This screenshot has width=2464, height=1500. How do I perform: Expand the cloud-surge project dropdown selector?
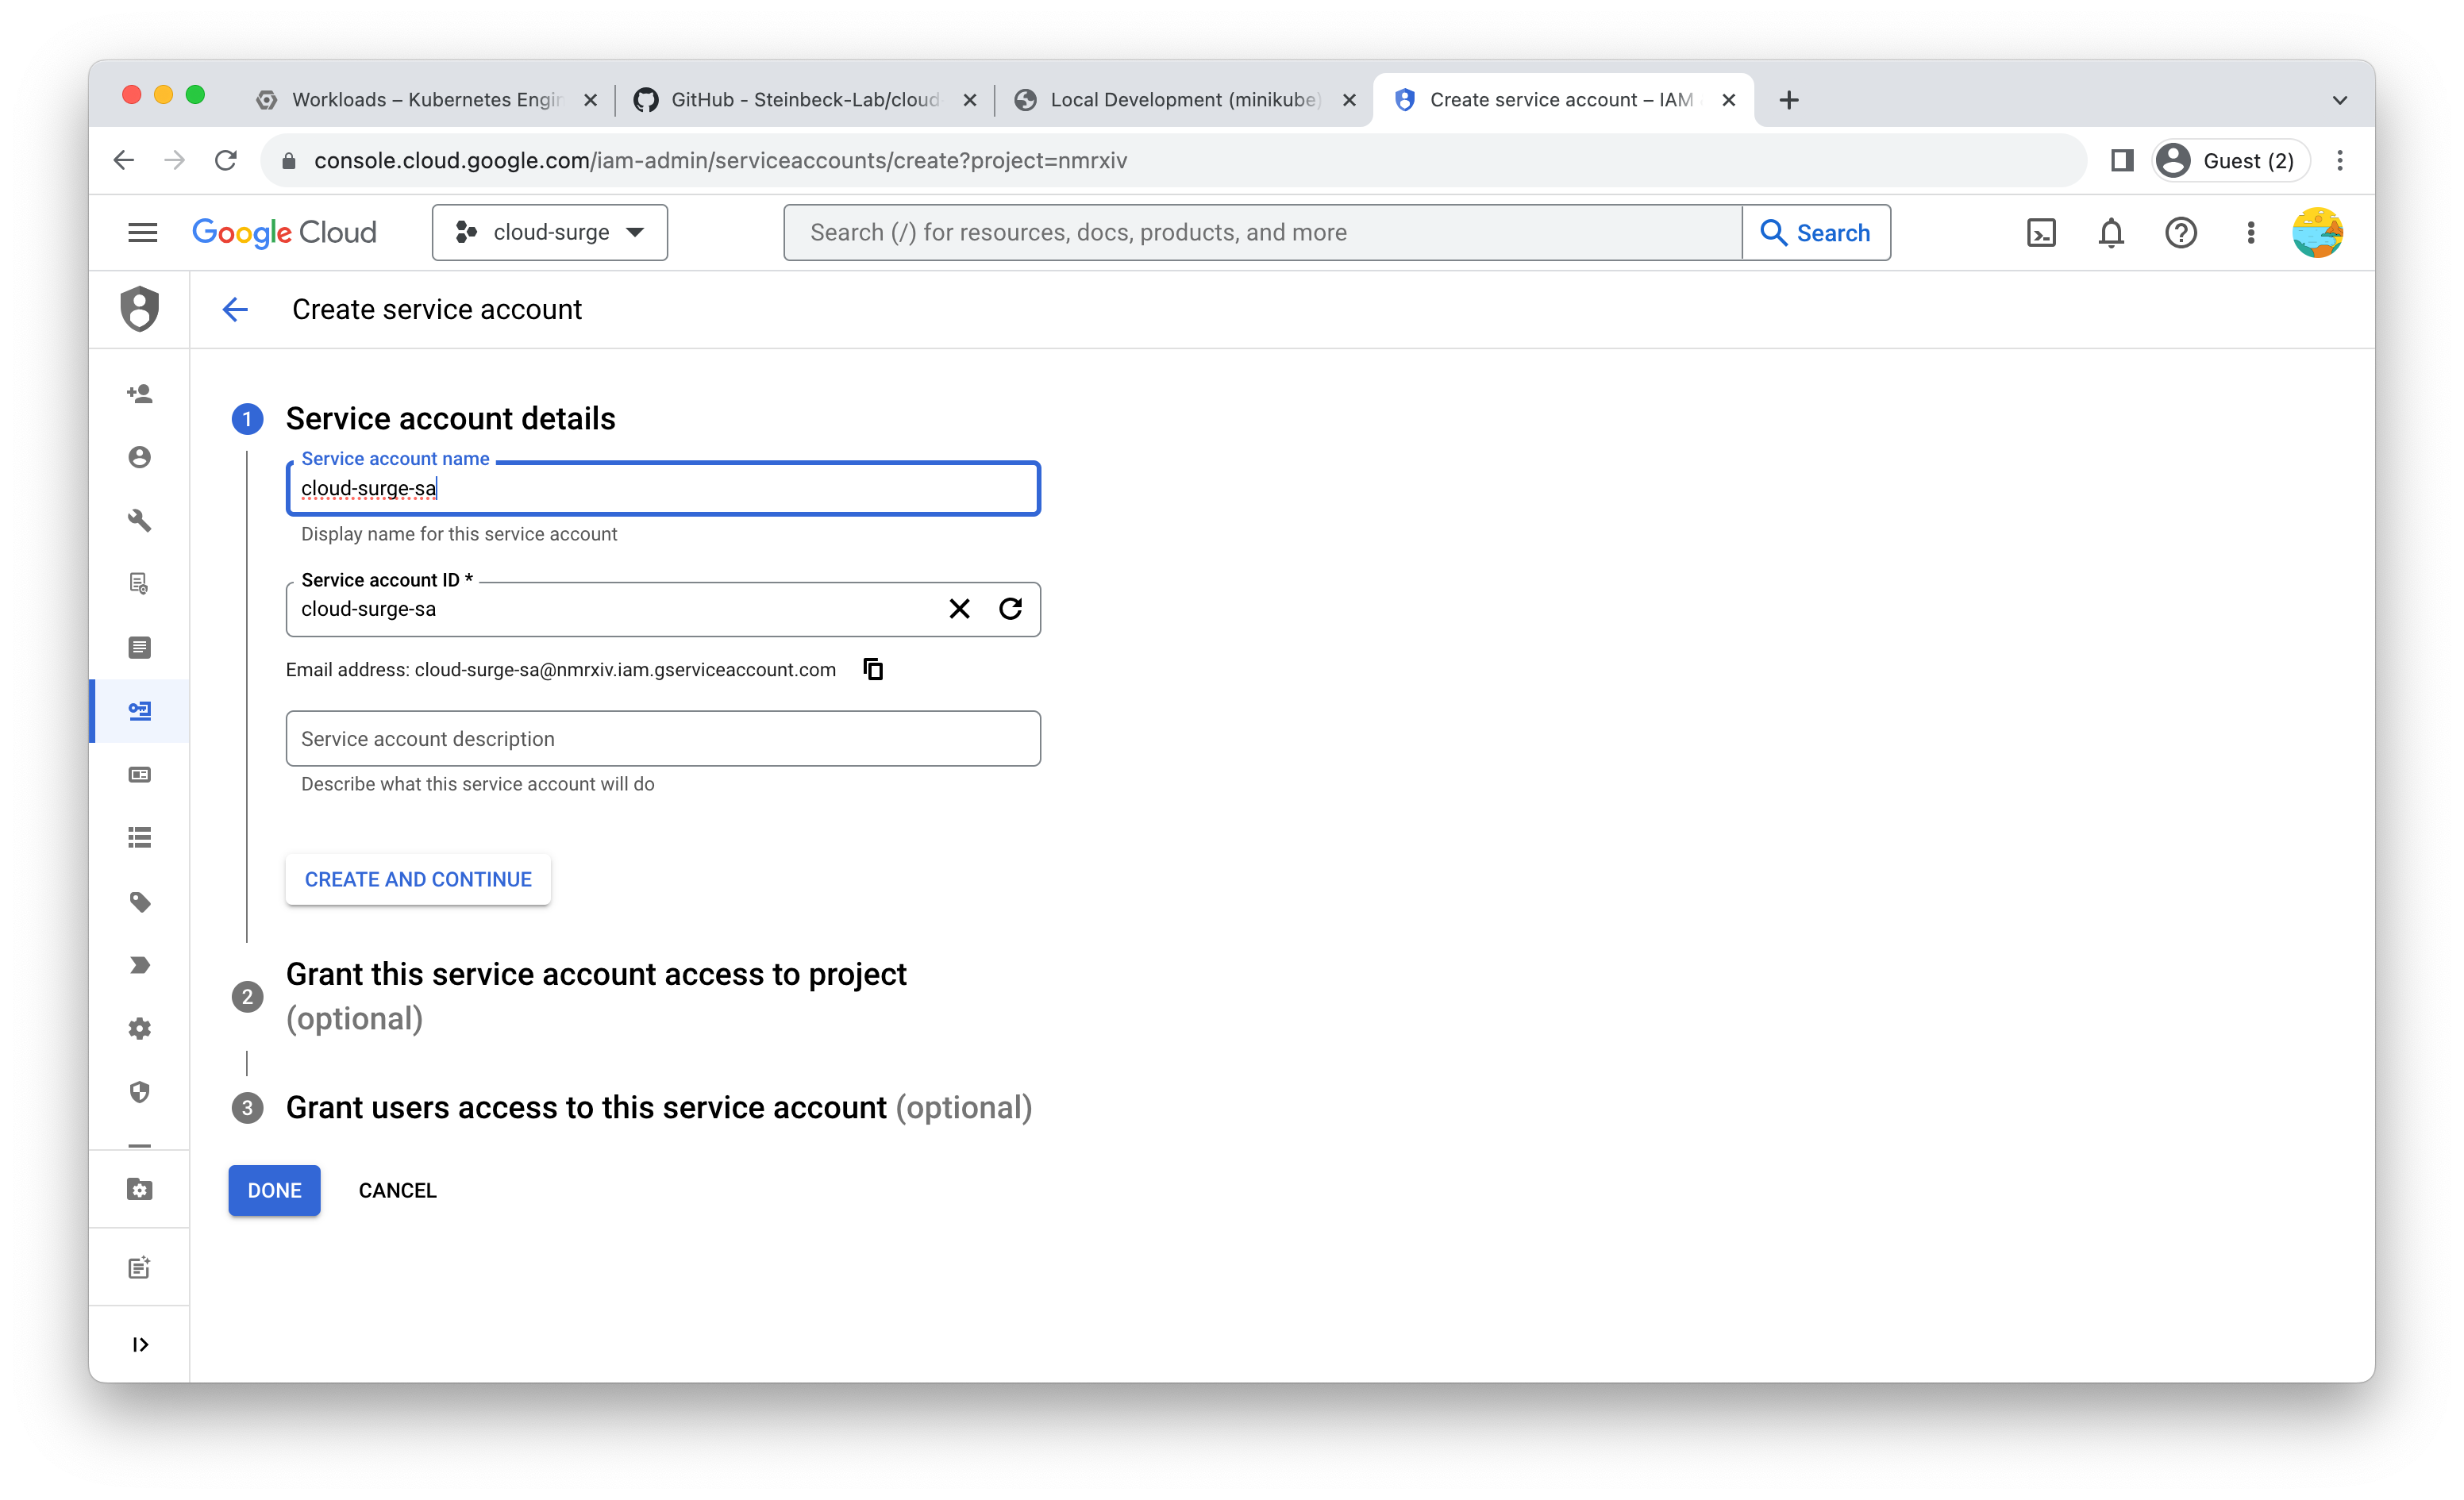tap(551, 231)
